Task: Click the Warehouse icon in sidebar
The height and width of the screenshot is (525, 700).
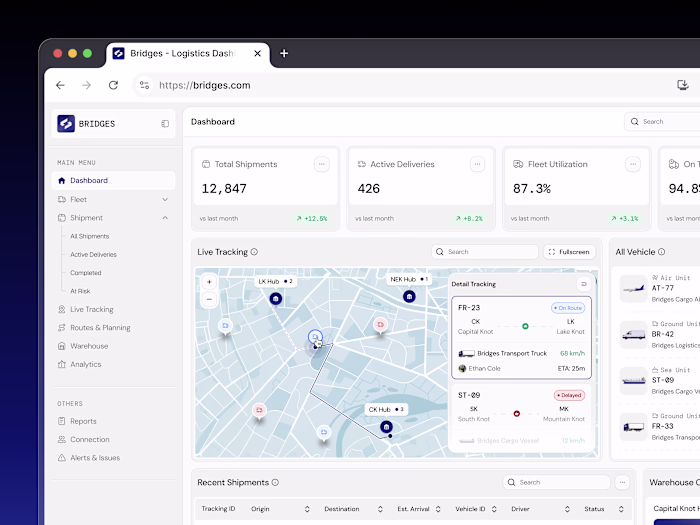Action: pyautogui.click(x=62, y=346)
